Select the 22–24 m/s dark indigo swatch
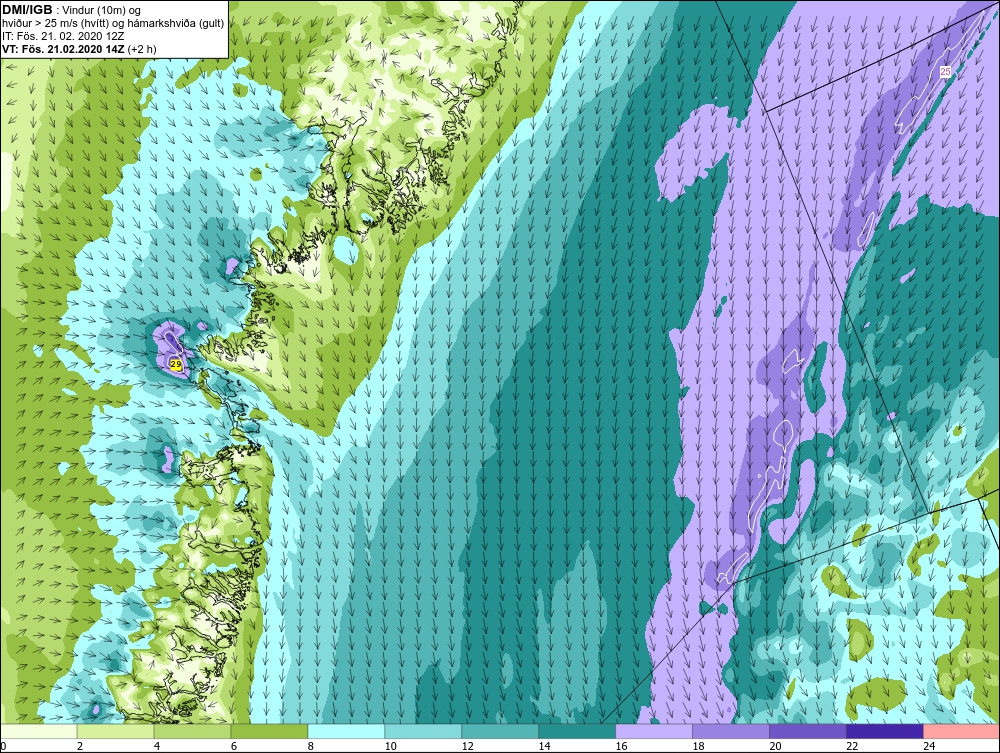 click(885, 731)
